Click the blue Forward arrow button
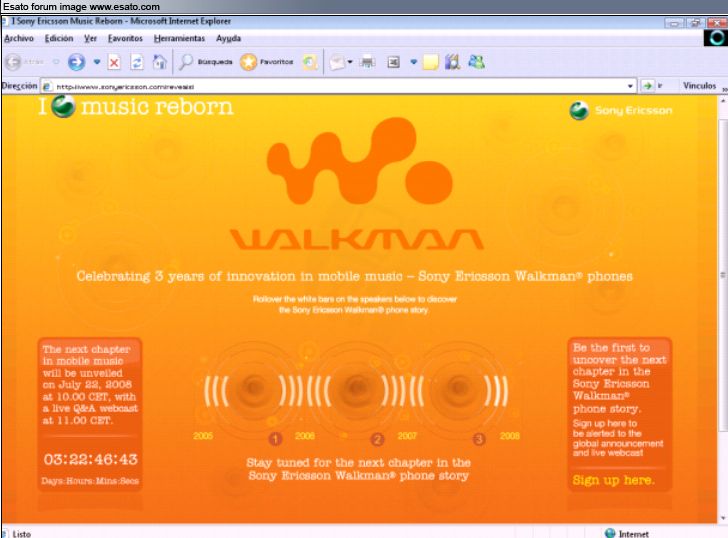728x538 pixels. click(x=77, y=62)
